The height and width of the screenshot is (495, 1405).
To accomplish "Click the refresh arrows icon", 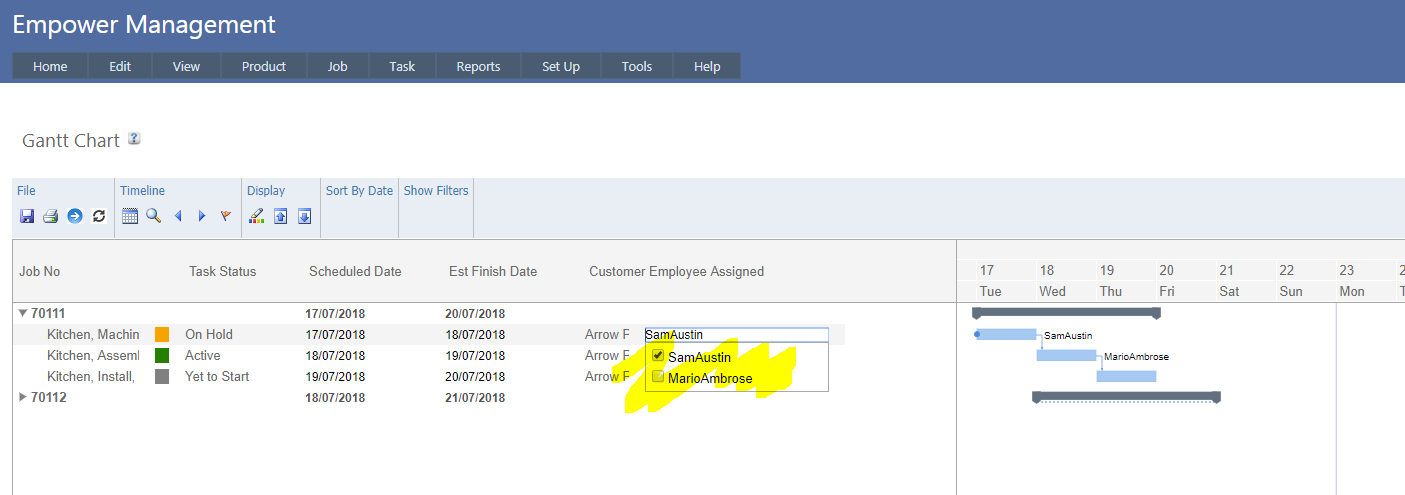I will tap(99, 216).
